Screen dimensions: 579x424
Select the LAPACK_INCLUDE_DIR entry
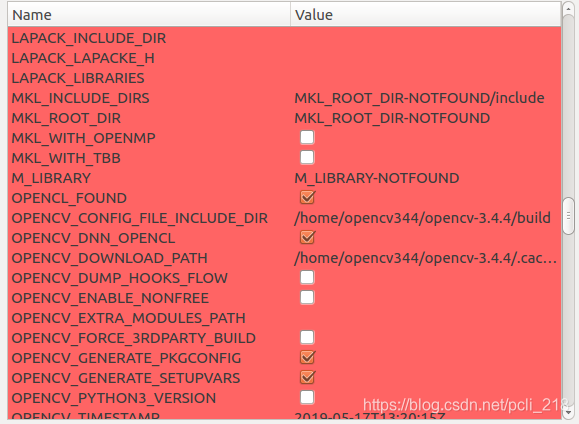(89, 38)
